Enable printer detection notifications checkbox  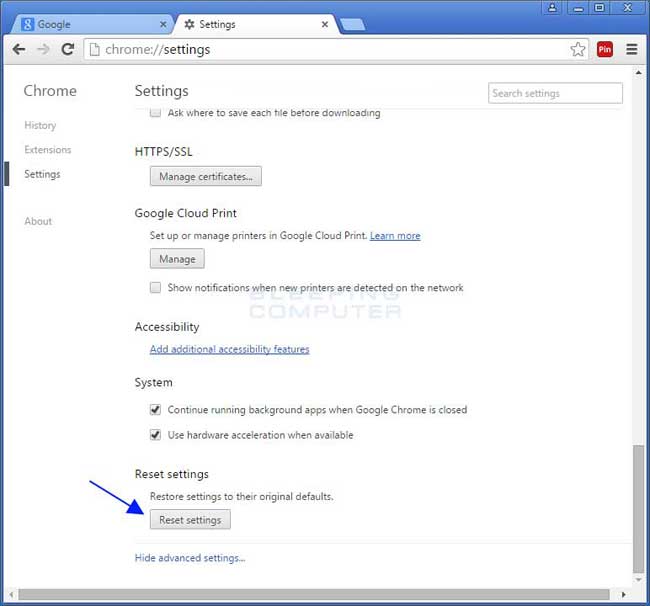click(x=155, y=288)
